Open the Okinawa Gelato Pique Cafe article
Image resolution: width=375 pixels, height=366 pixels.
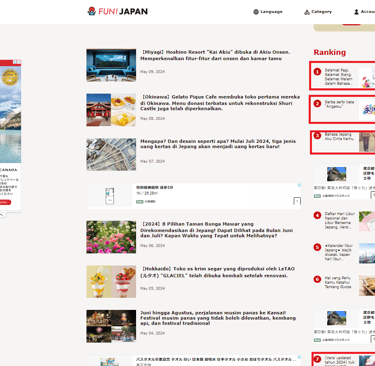(220, 102)
